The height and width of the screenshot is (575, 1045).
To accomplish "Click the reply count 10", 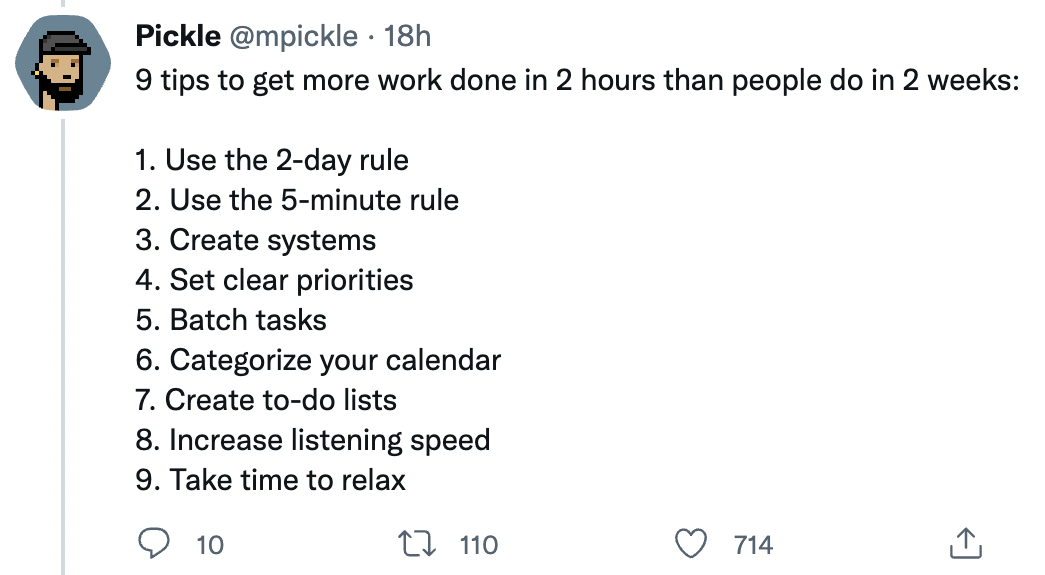I will (210, 545).
